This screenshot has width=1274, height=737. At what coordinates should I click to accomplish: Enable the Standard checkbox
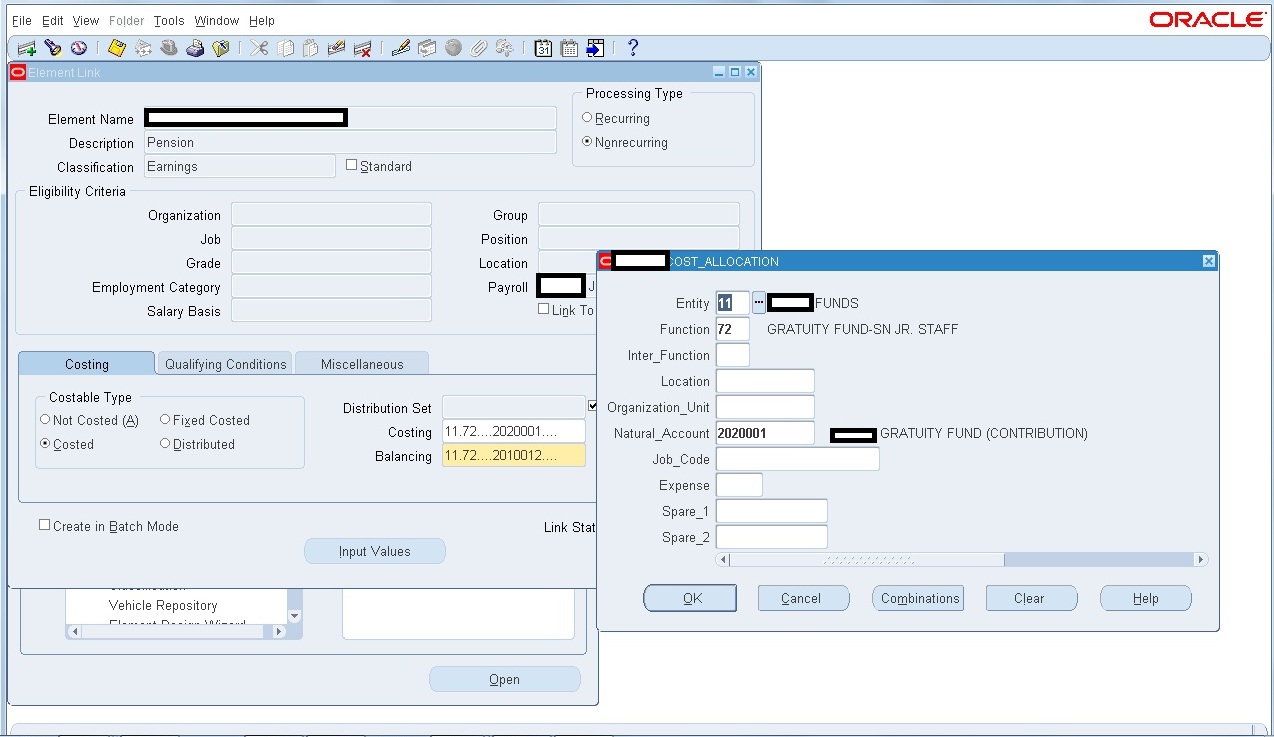pos(352,165)
